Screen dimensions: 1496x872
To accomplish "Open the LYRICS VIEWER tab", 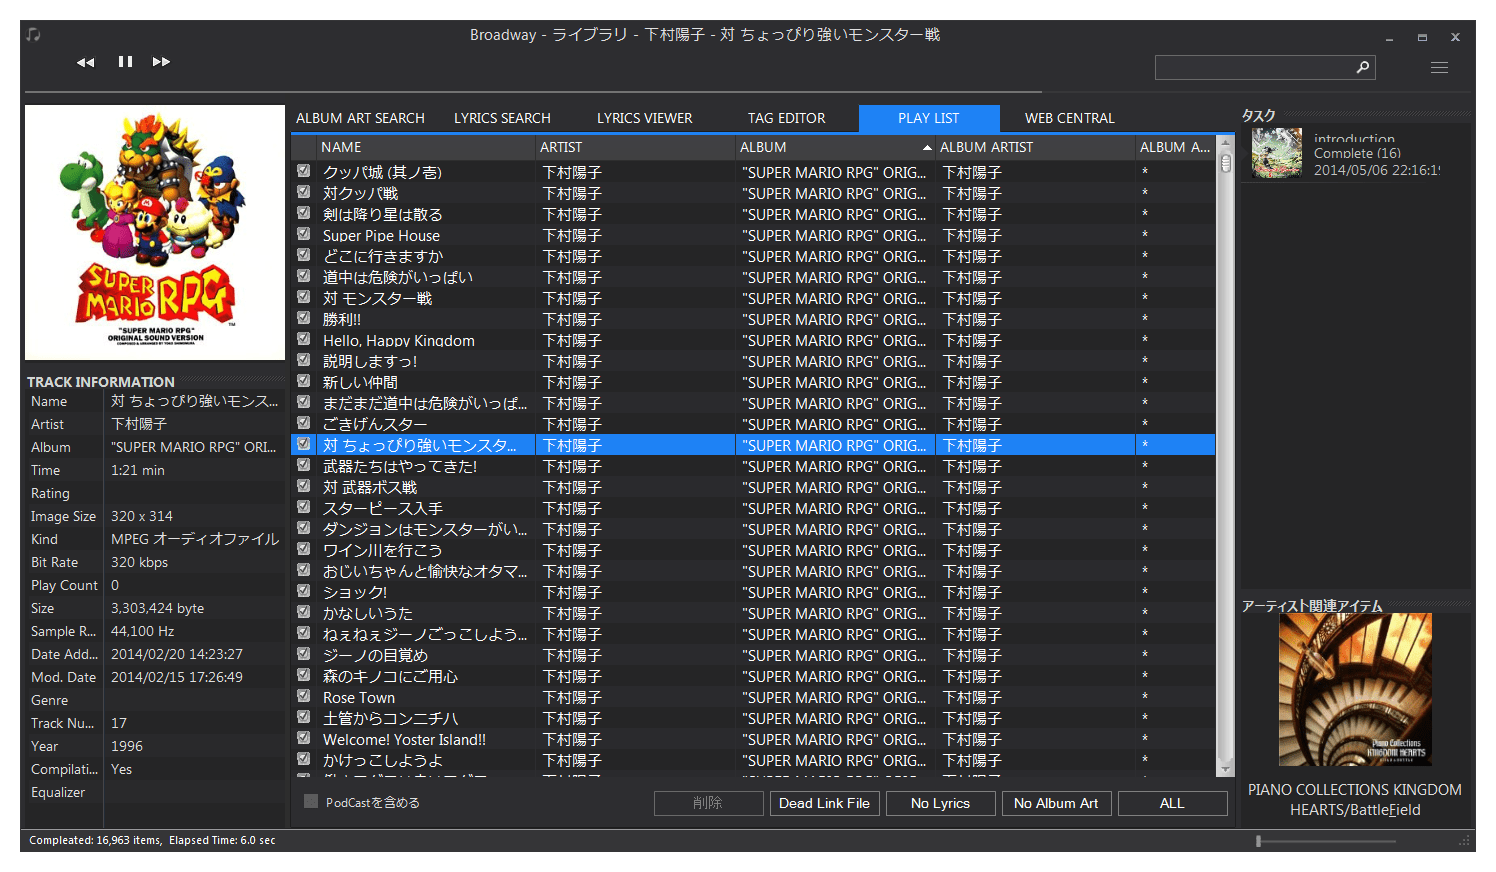I will 645,118.
